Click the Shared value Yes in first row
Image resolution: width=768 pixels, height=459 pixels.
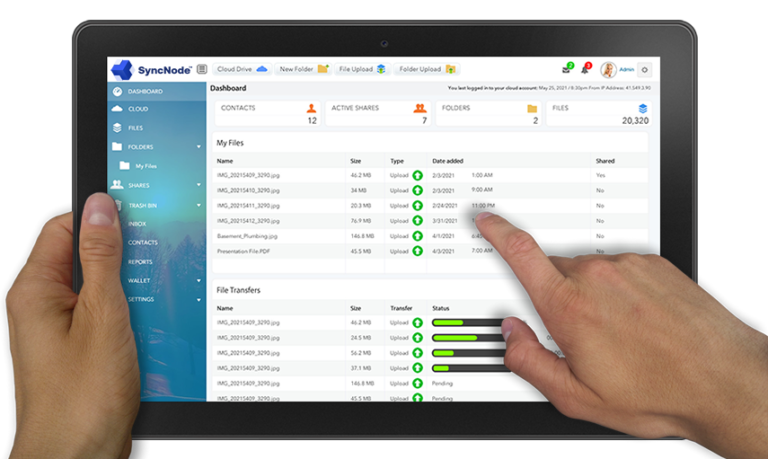[x=600, y=175]
